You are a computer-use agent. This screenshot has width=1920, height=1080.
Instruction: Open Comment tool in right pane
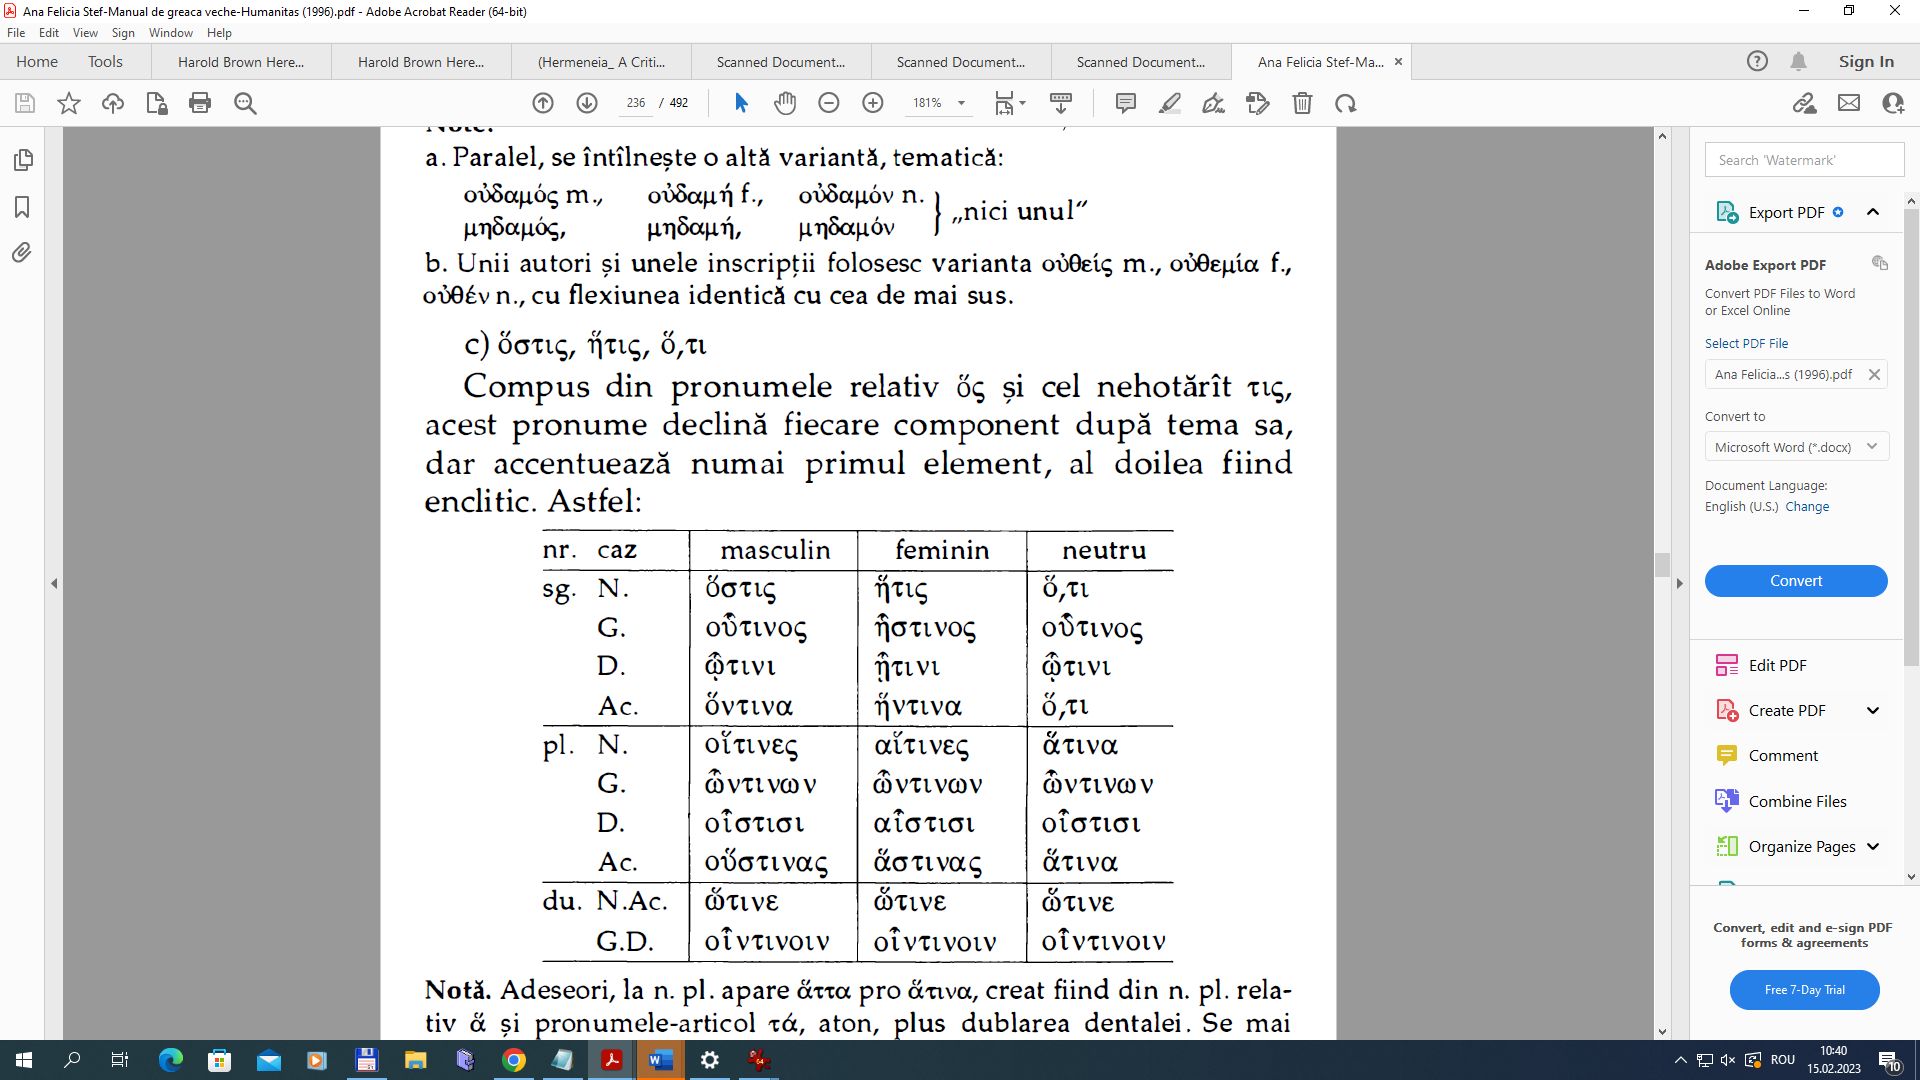coord(1783,755)
